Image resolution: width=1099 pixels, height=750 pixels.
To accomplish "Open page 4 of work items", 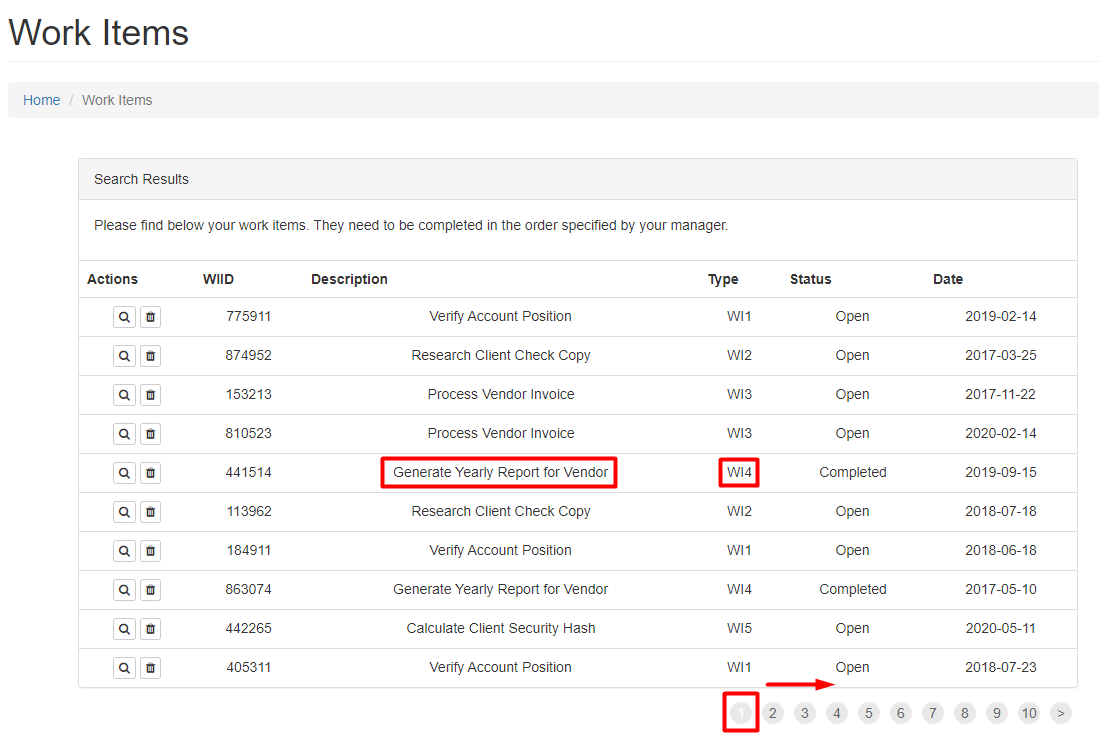I will pyautogui.click(x=836, y=714).
